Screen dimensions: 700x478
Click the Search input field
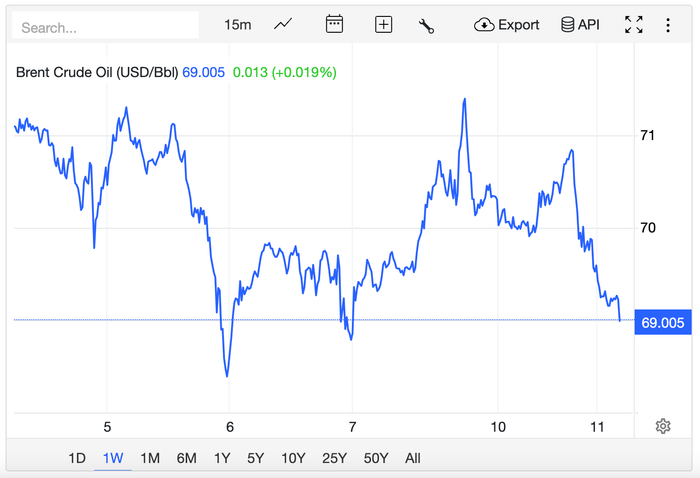pos(105,27)
